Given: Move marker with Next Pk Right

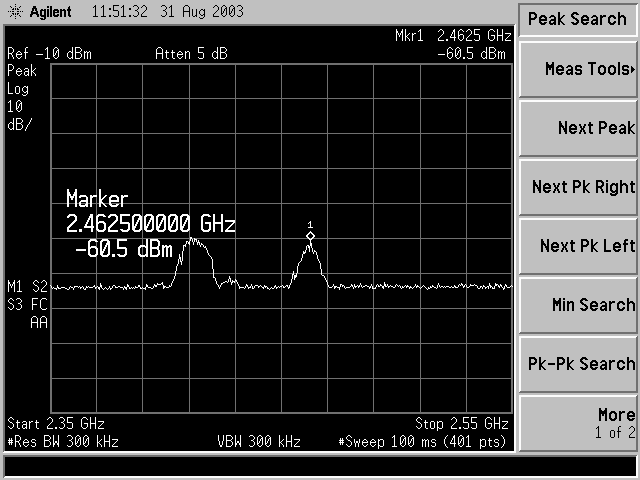Looking at the screenshot, I should click(x=578, y=187).
